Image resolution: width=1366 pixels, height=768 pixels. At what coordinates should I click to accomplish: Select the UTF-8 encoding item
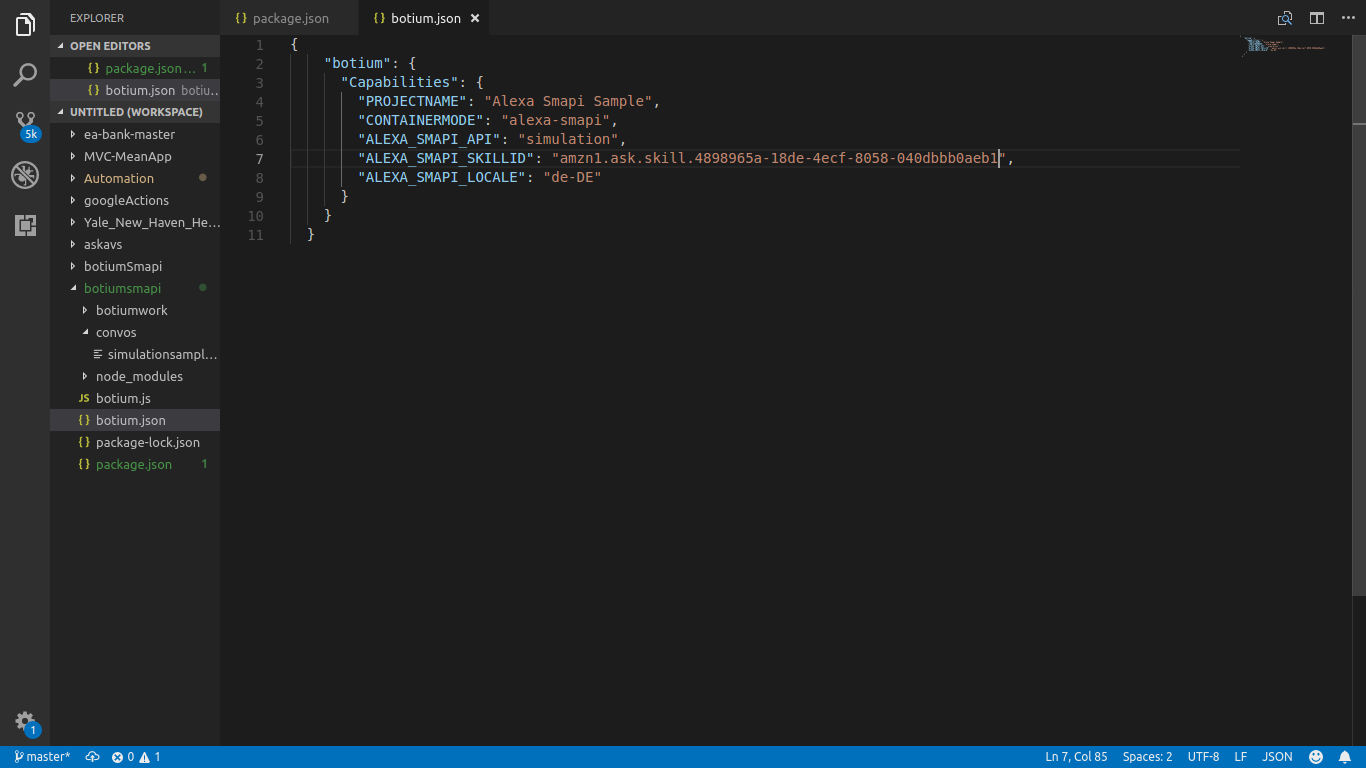(1203, 757)
